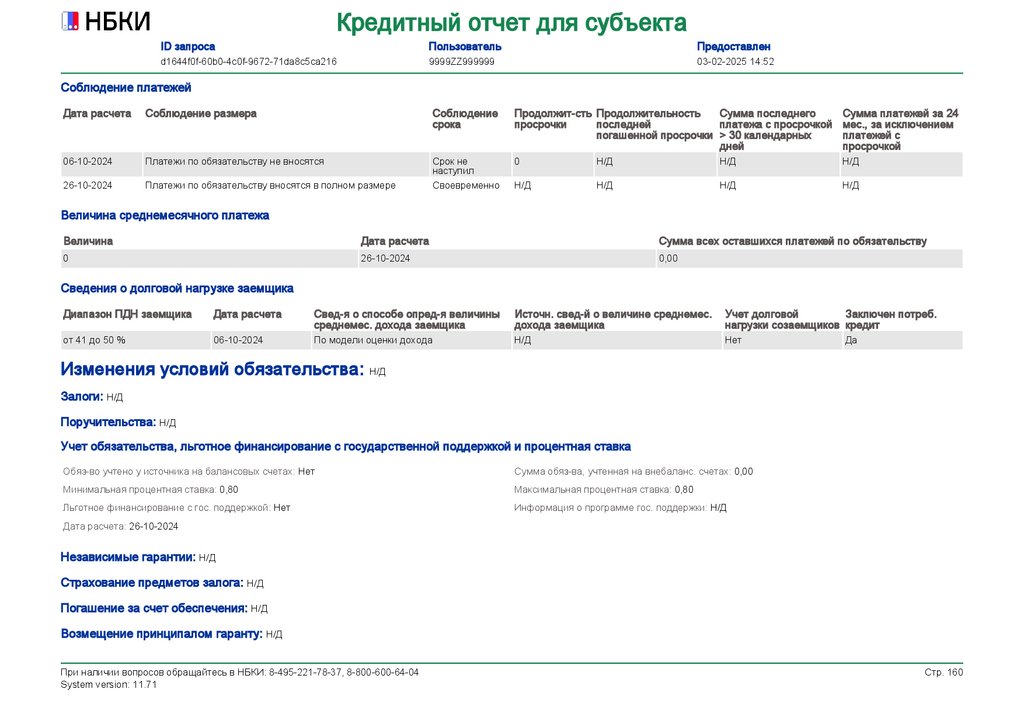Screen dimensions: 1024x724
Task: Click Сведения о долговой нагрузке заемщика heading
Action: [177, 289]
